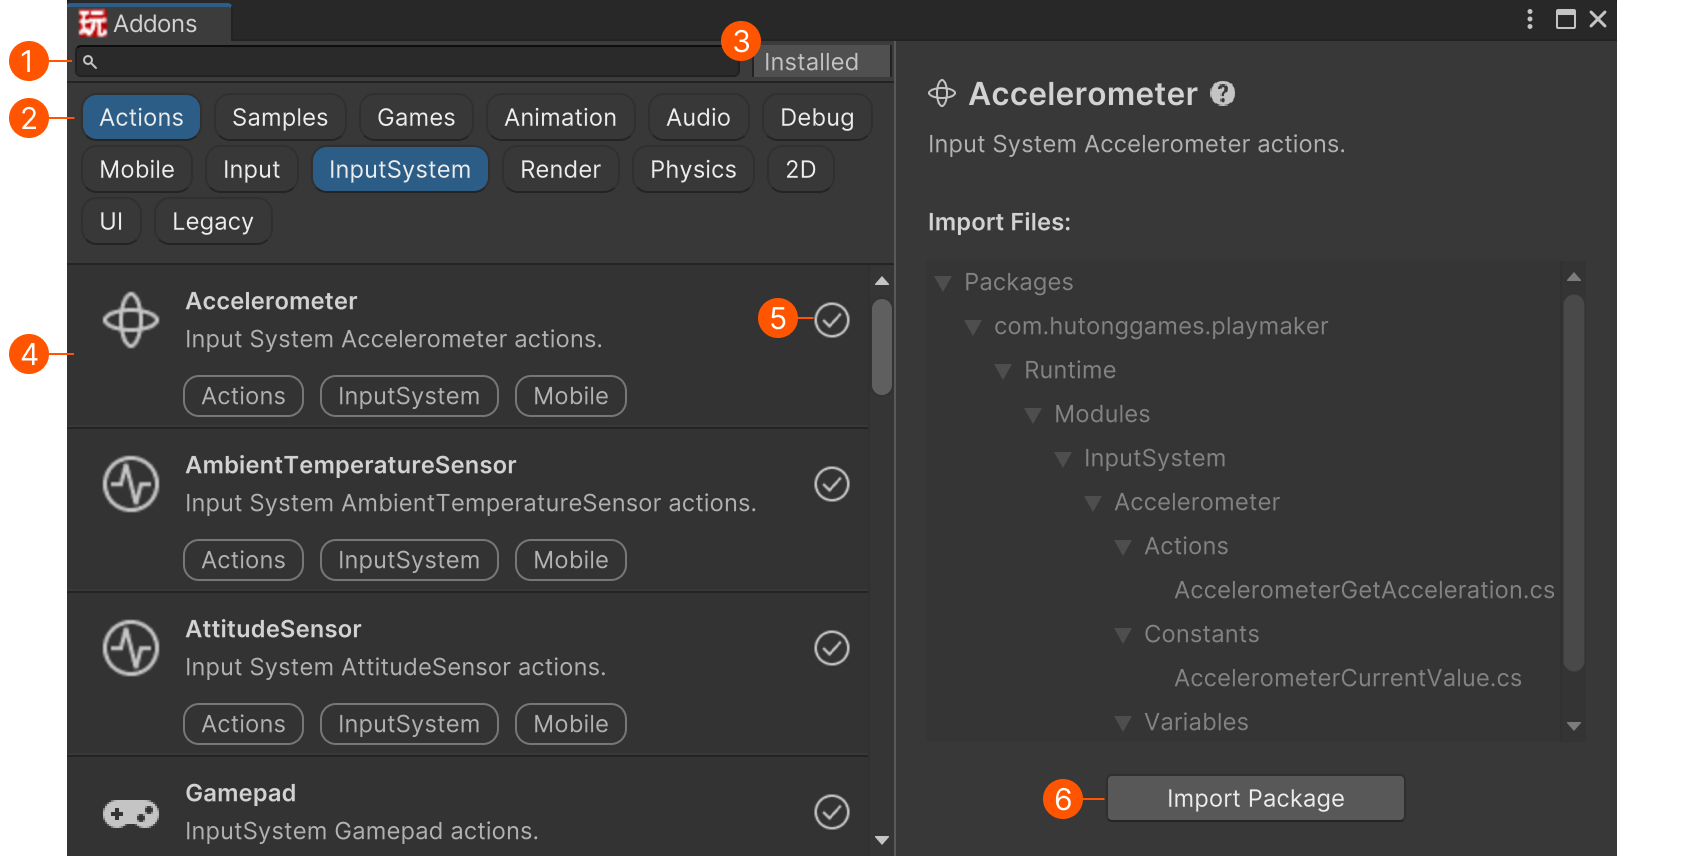This screenshot has height=856, width=1686.
Task: Click Actions tag under Accelerometer entry
Action: click(243, 396)
